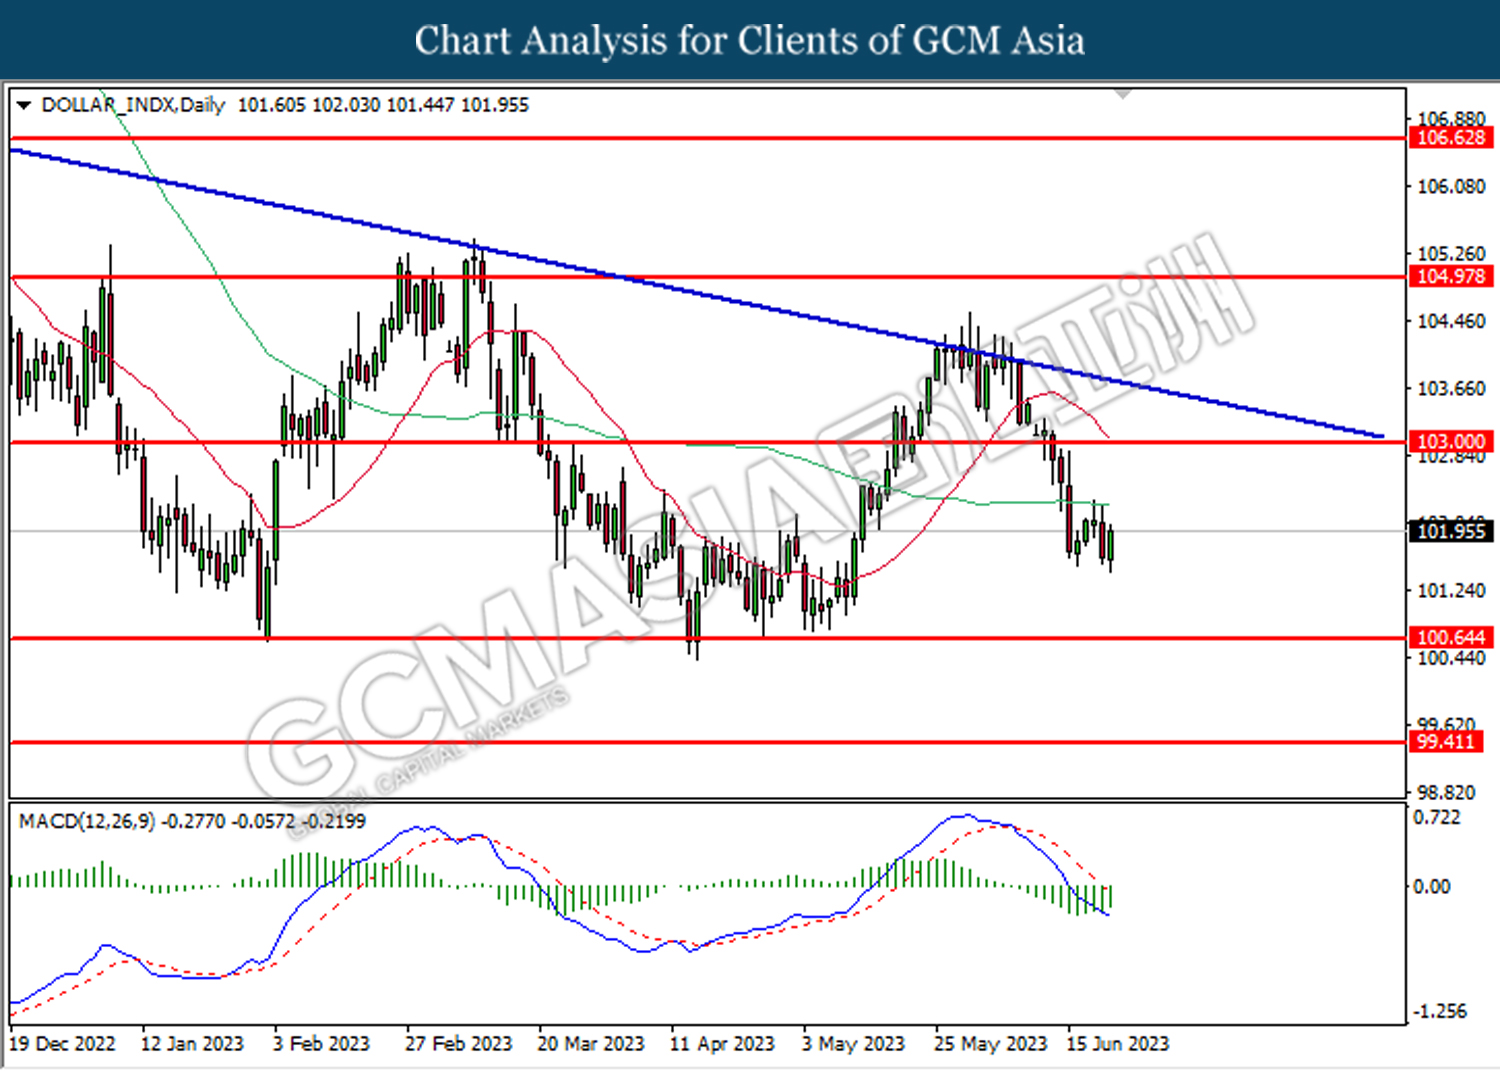
Task: Click the 15 Jun 2023 date marker
Action: pyautogui.click(x=1117, y=1043)
